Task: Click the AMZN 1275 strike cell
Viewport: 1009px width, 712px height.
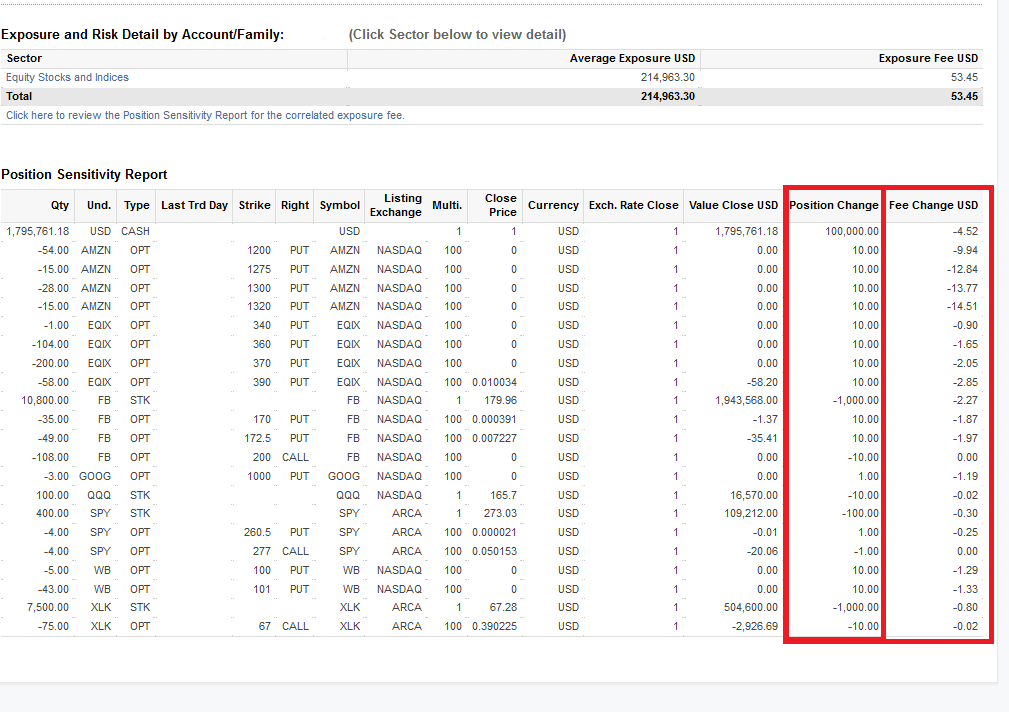Action: [259, 269]
